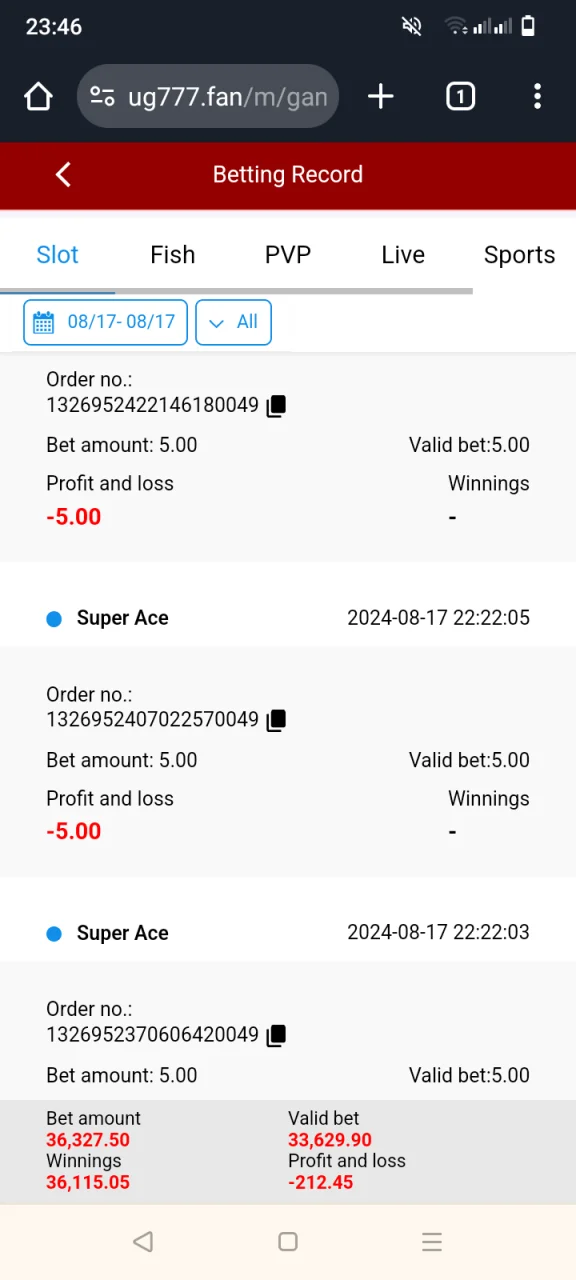Screen dimensions: 576x1280
Task: Select the Sports tab
Action: pos(519,255)
